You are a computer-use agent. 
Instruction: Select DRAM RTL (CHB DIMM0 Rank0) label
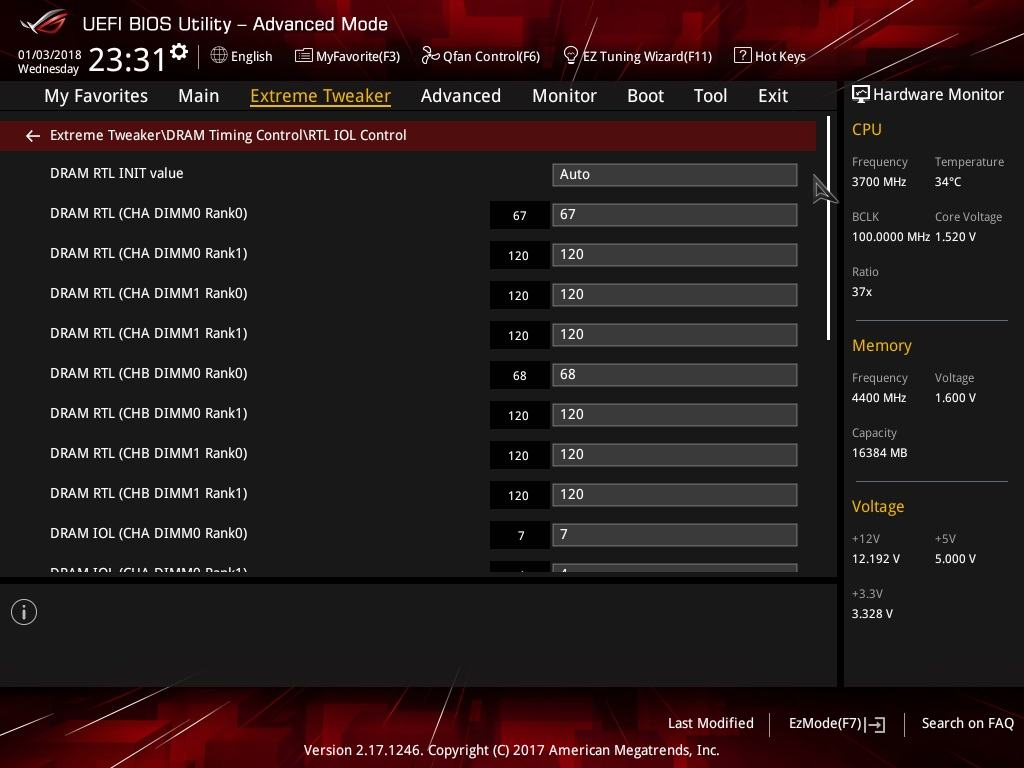click(x=149, y=374)
